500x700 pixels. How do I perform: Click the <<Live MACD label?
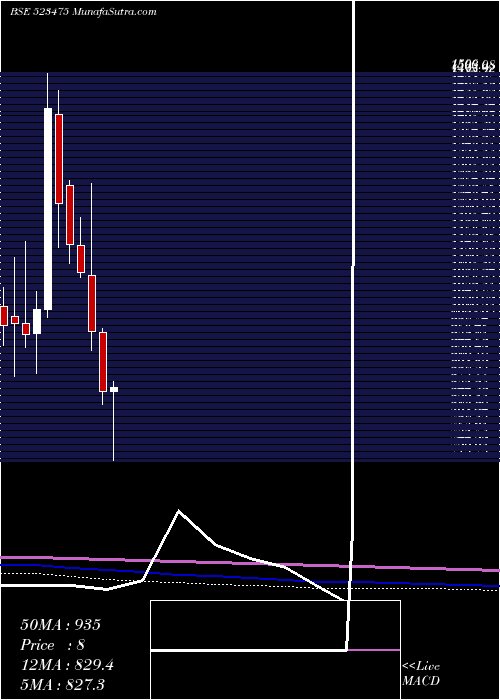click(x=421, y=673)
